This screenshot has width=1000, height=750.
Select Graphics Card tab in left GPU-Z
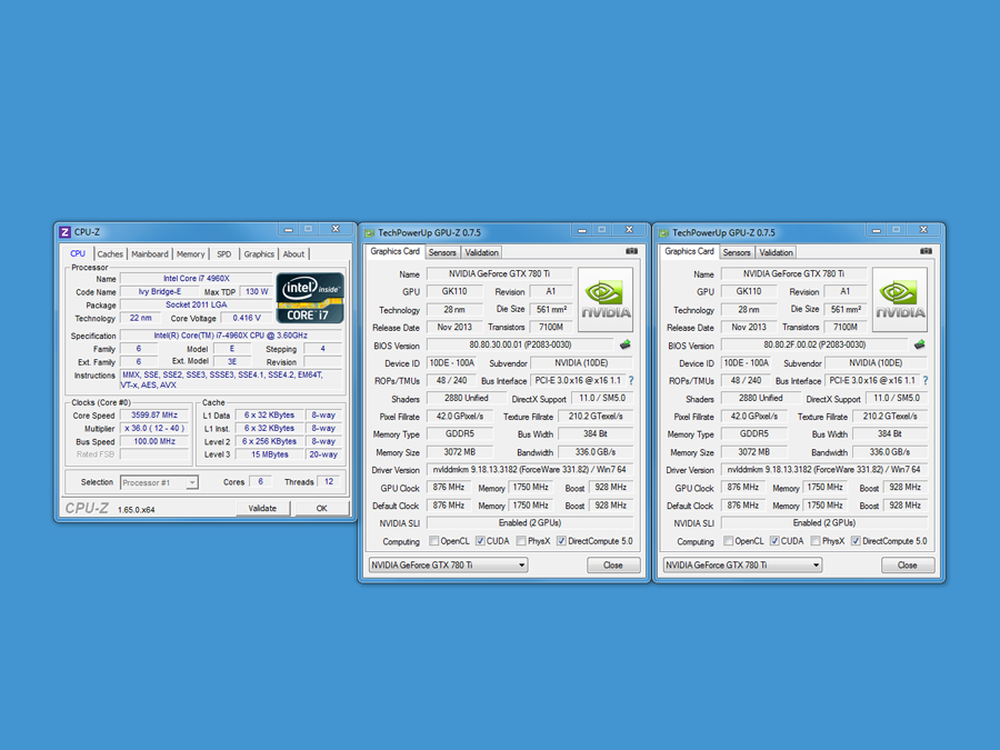point(395,251)
